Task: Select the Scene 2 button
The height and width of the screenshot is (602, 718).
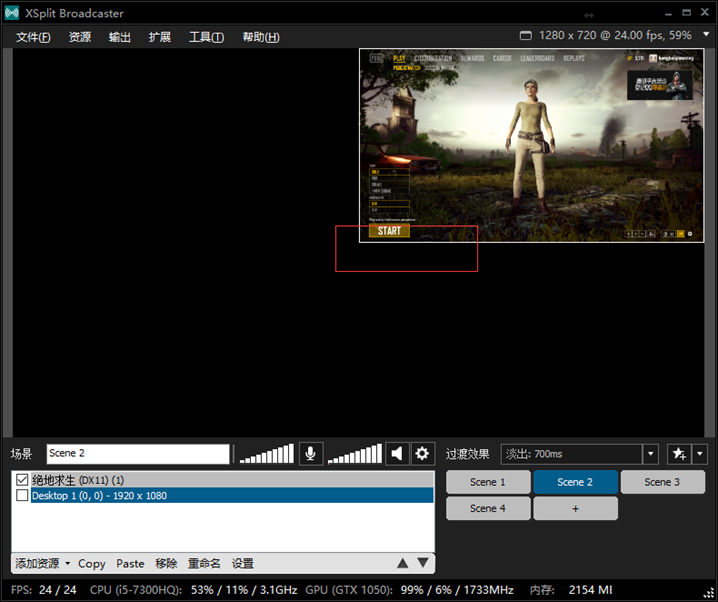Action: 575,482
